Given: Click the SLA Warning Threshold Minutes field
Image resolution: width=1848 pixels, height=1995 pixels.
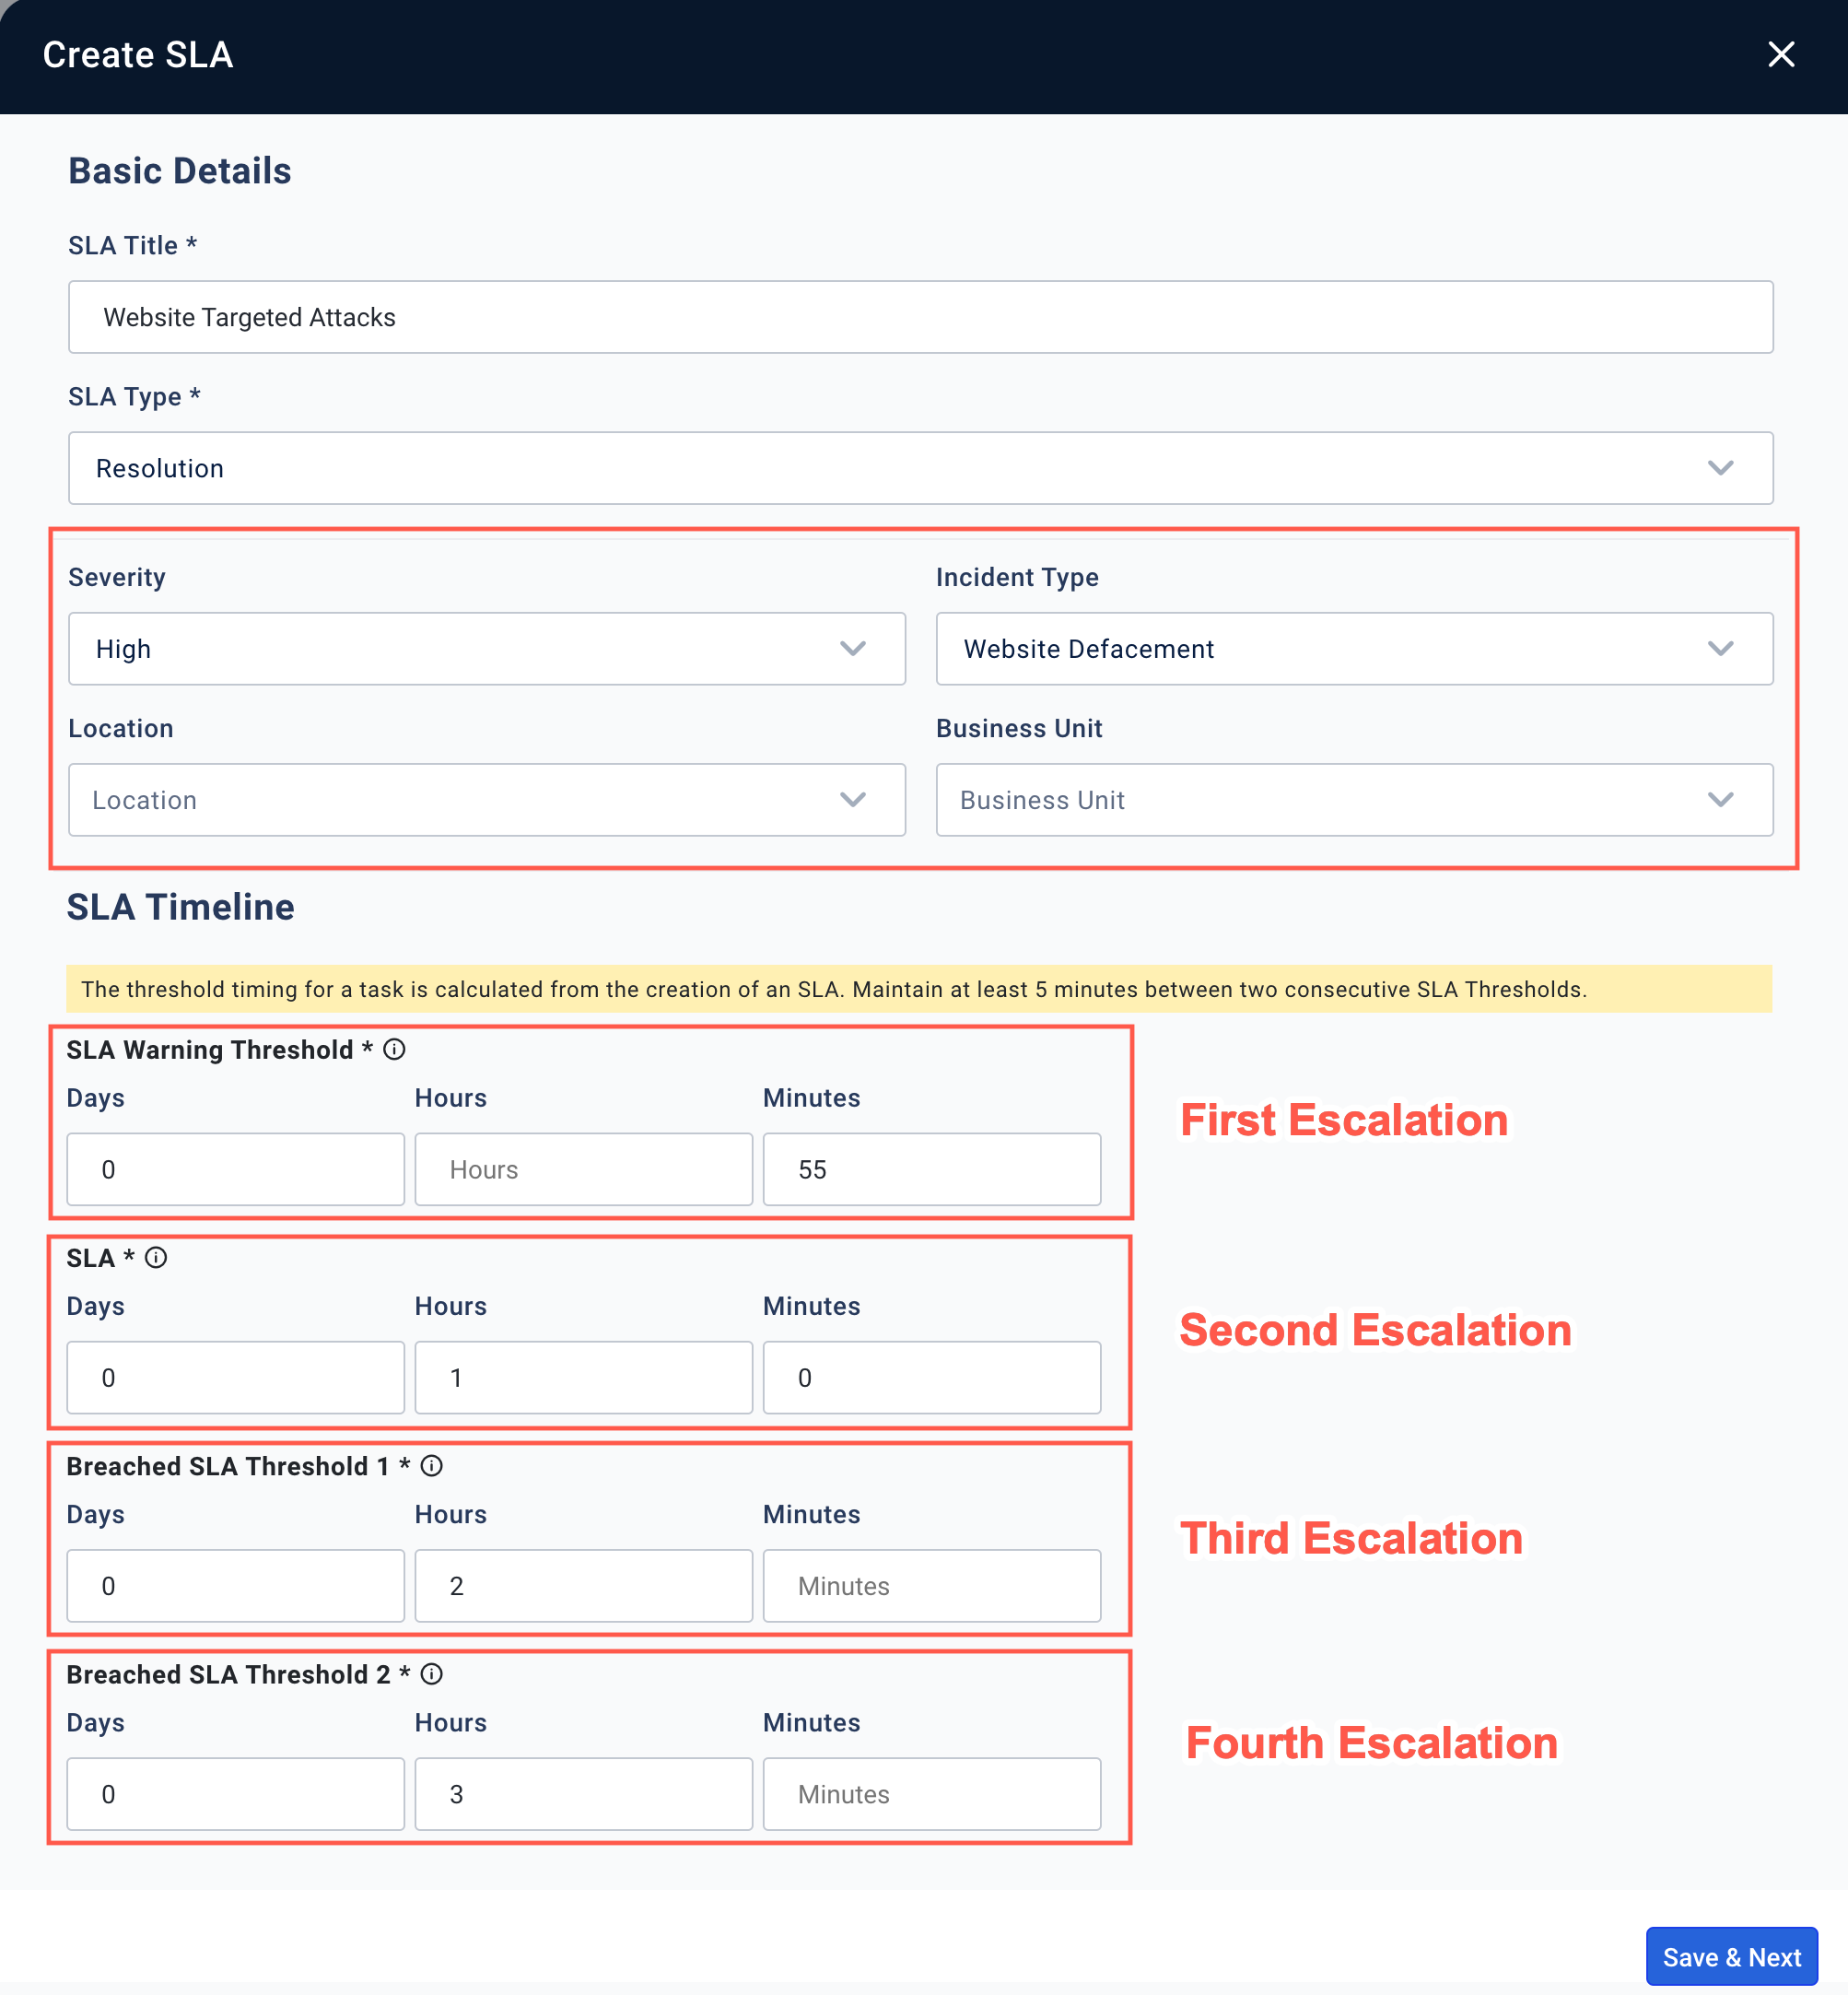Looking at the screenshot, I should [931, 1169].
